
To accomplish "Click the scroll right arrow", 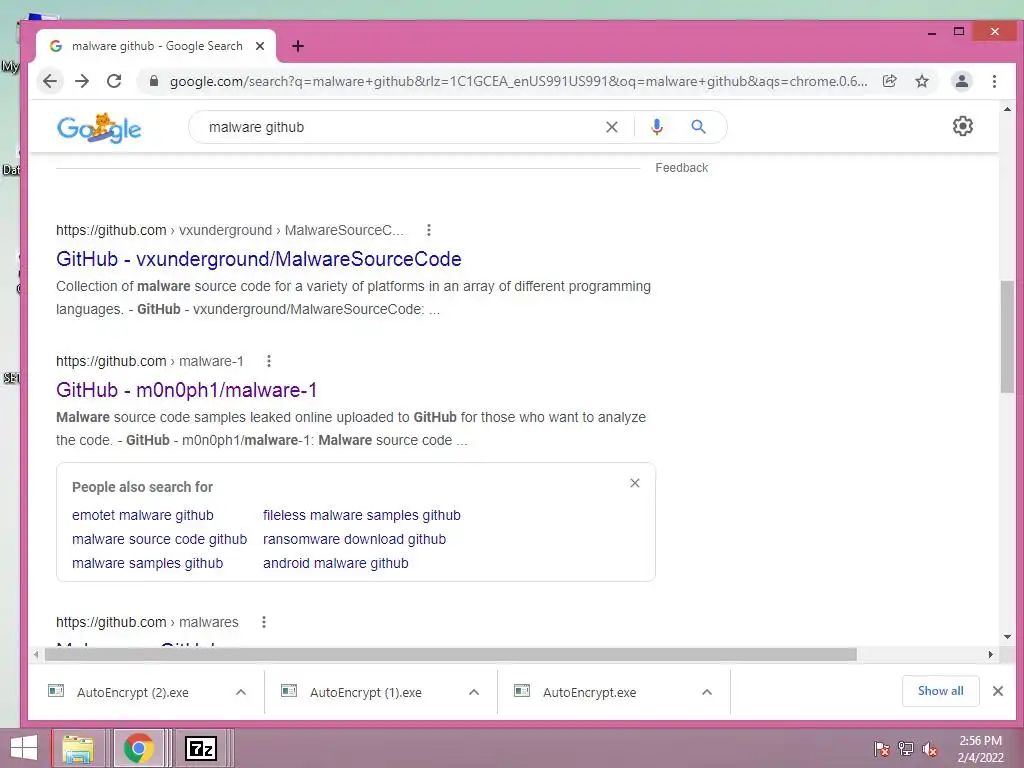I will tap(991, 654).
